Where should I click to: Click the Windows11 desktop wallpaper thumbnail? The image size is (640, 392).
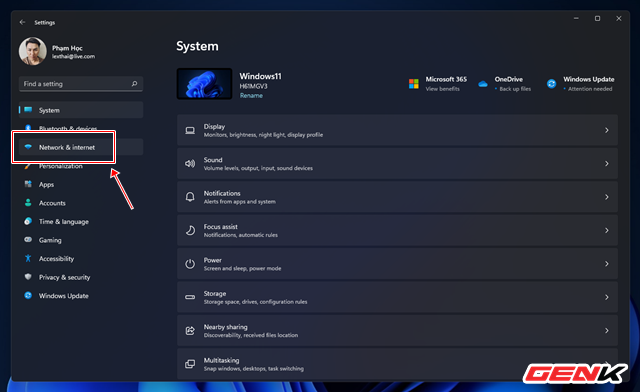pyautogui.click(x=204, y=84)
